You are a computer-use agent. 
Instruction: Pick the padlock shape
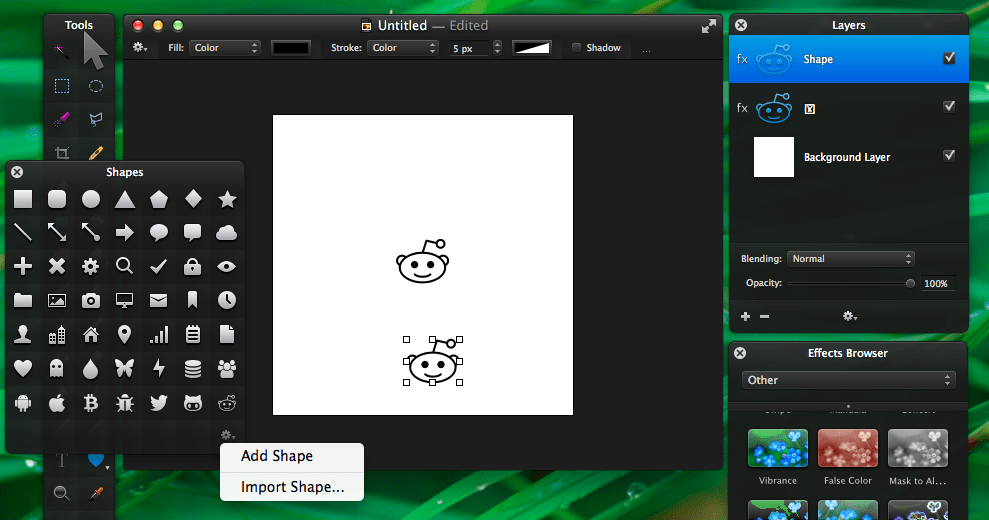coord(192,266)
